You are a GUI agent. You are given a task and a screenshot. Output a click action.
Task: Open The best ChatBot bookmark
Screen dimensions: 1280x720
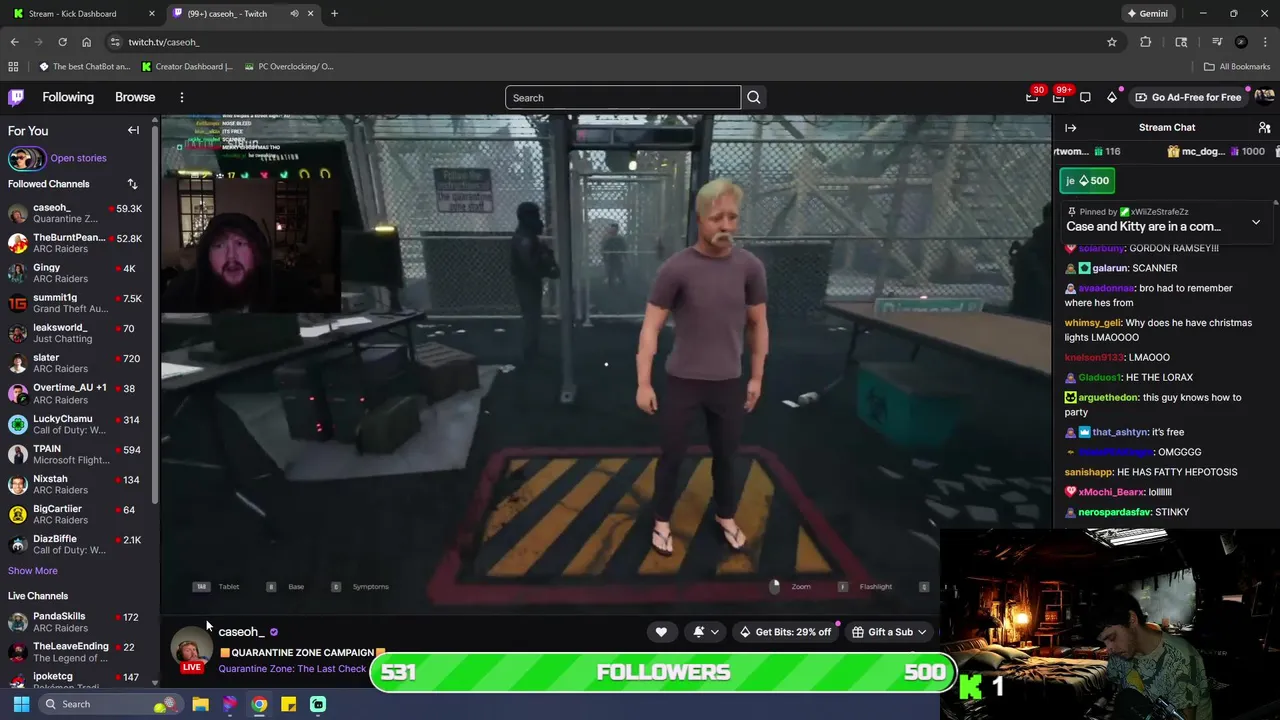(84, 67)
